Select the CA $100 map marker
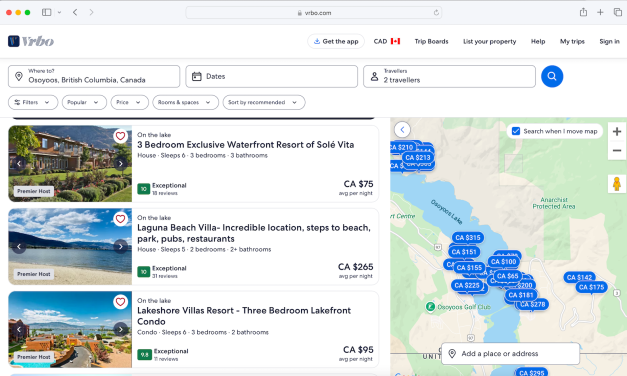Screen dimensions: 627x376 click(x=503, y=262)
